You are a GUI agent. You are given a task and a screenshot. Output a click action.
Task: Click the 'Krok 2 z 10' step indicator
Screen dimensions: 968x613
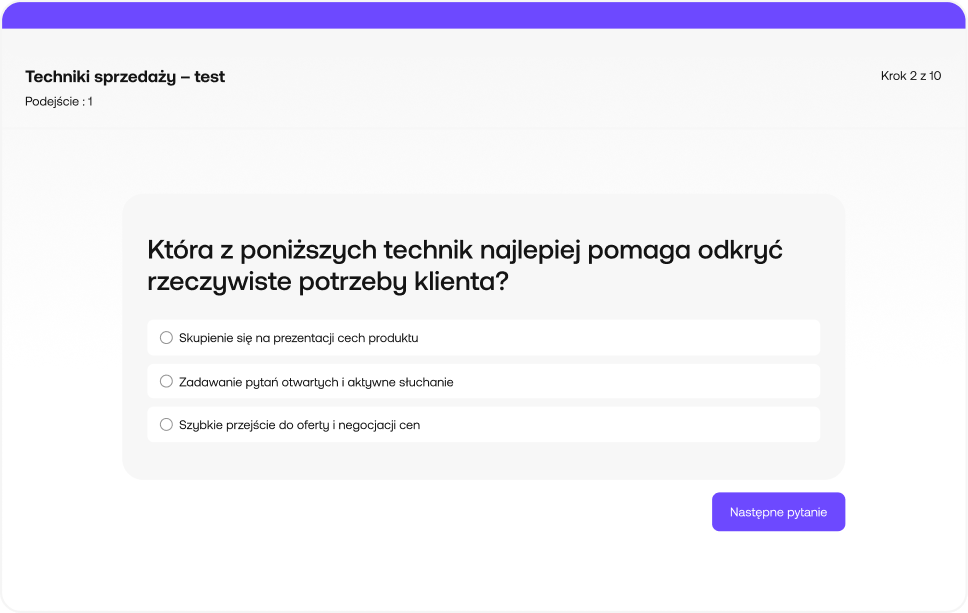click(x=911, y=76)
